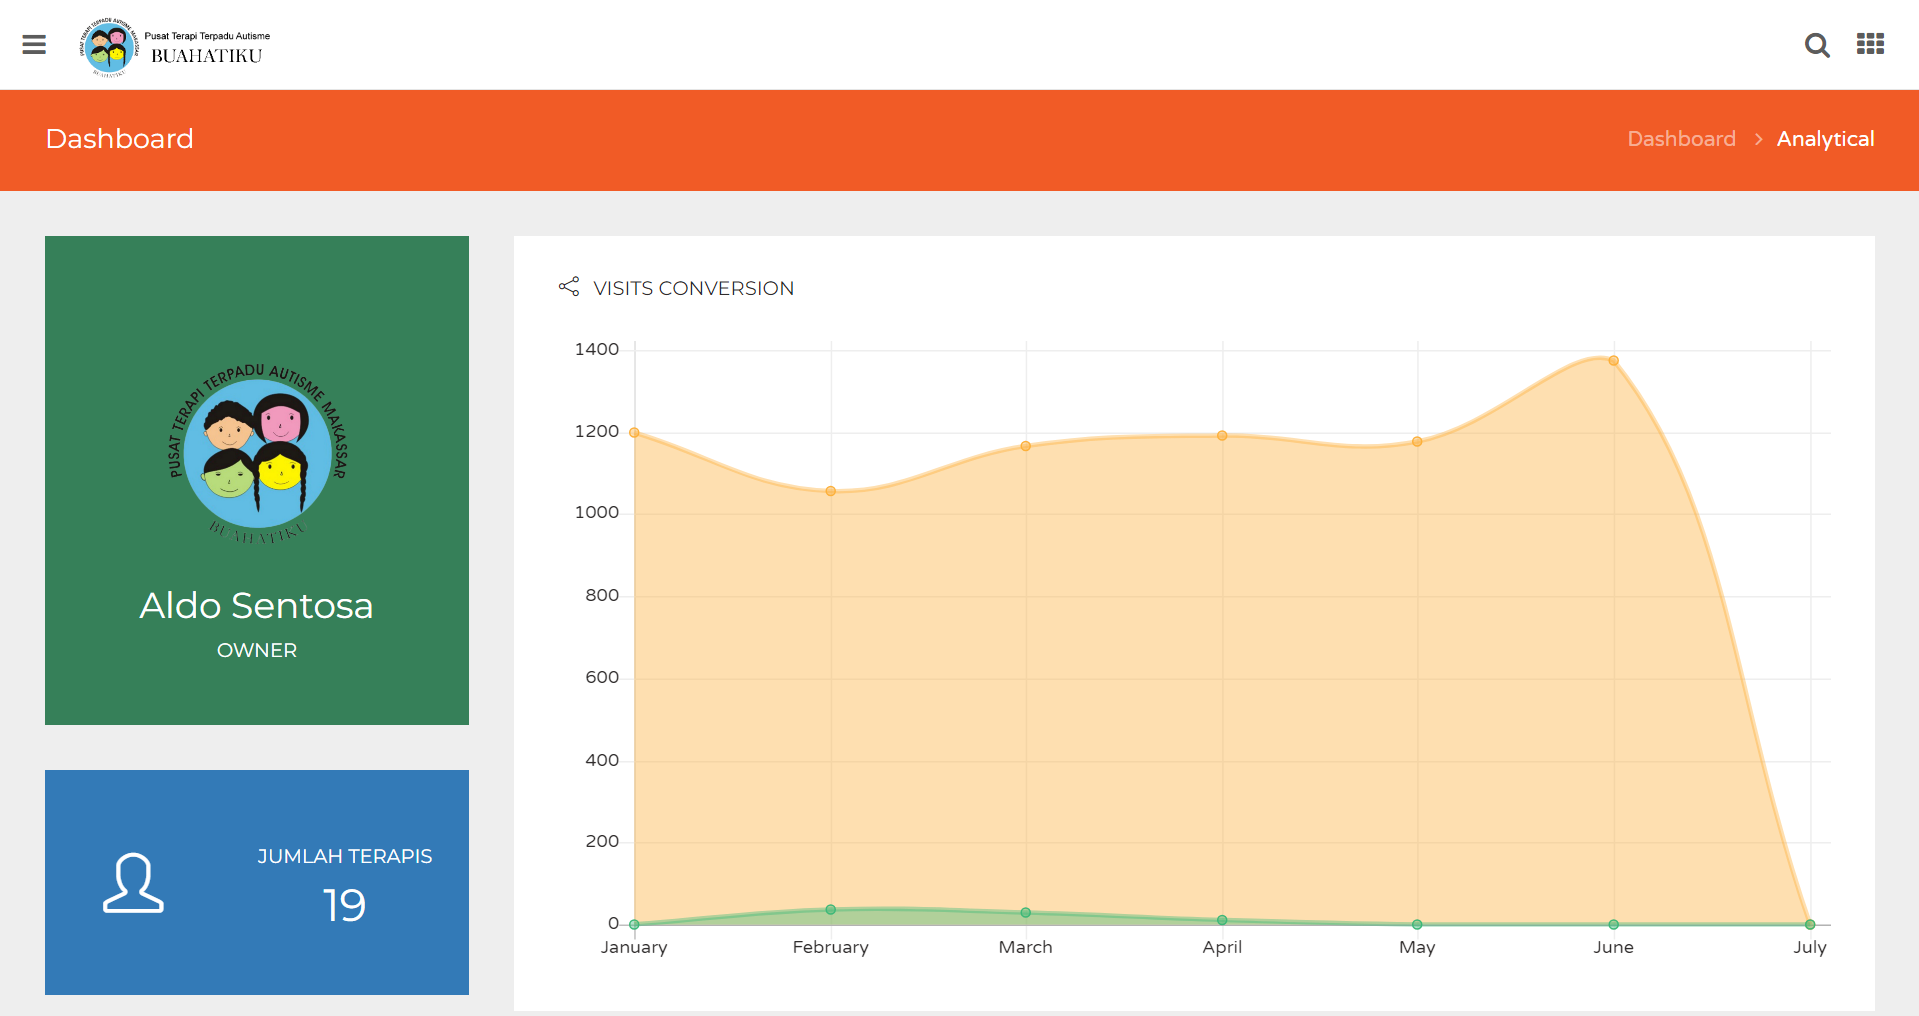This screenshot has height=1016, width=1919.
Task: Click the June orange peak data point
Action: (1613, 361)
